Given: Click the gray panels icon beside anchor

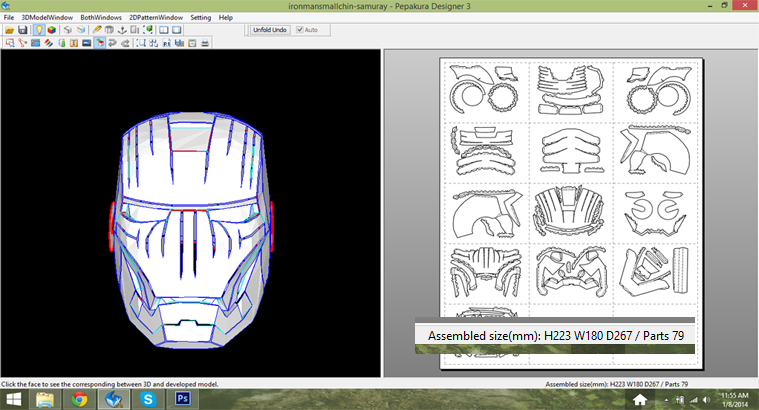Looking at the screenshot, I should pyautogui.click(x=135, y=30).
